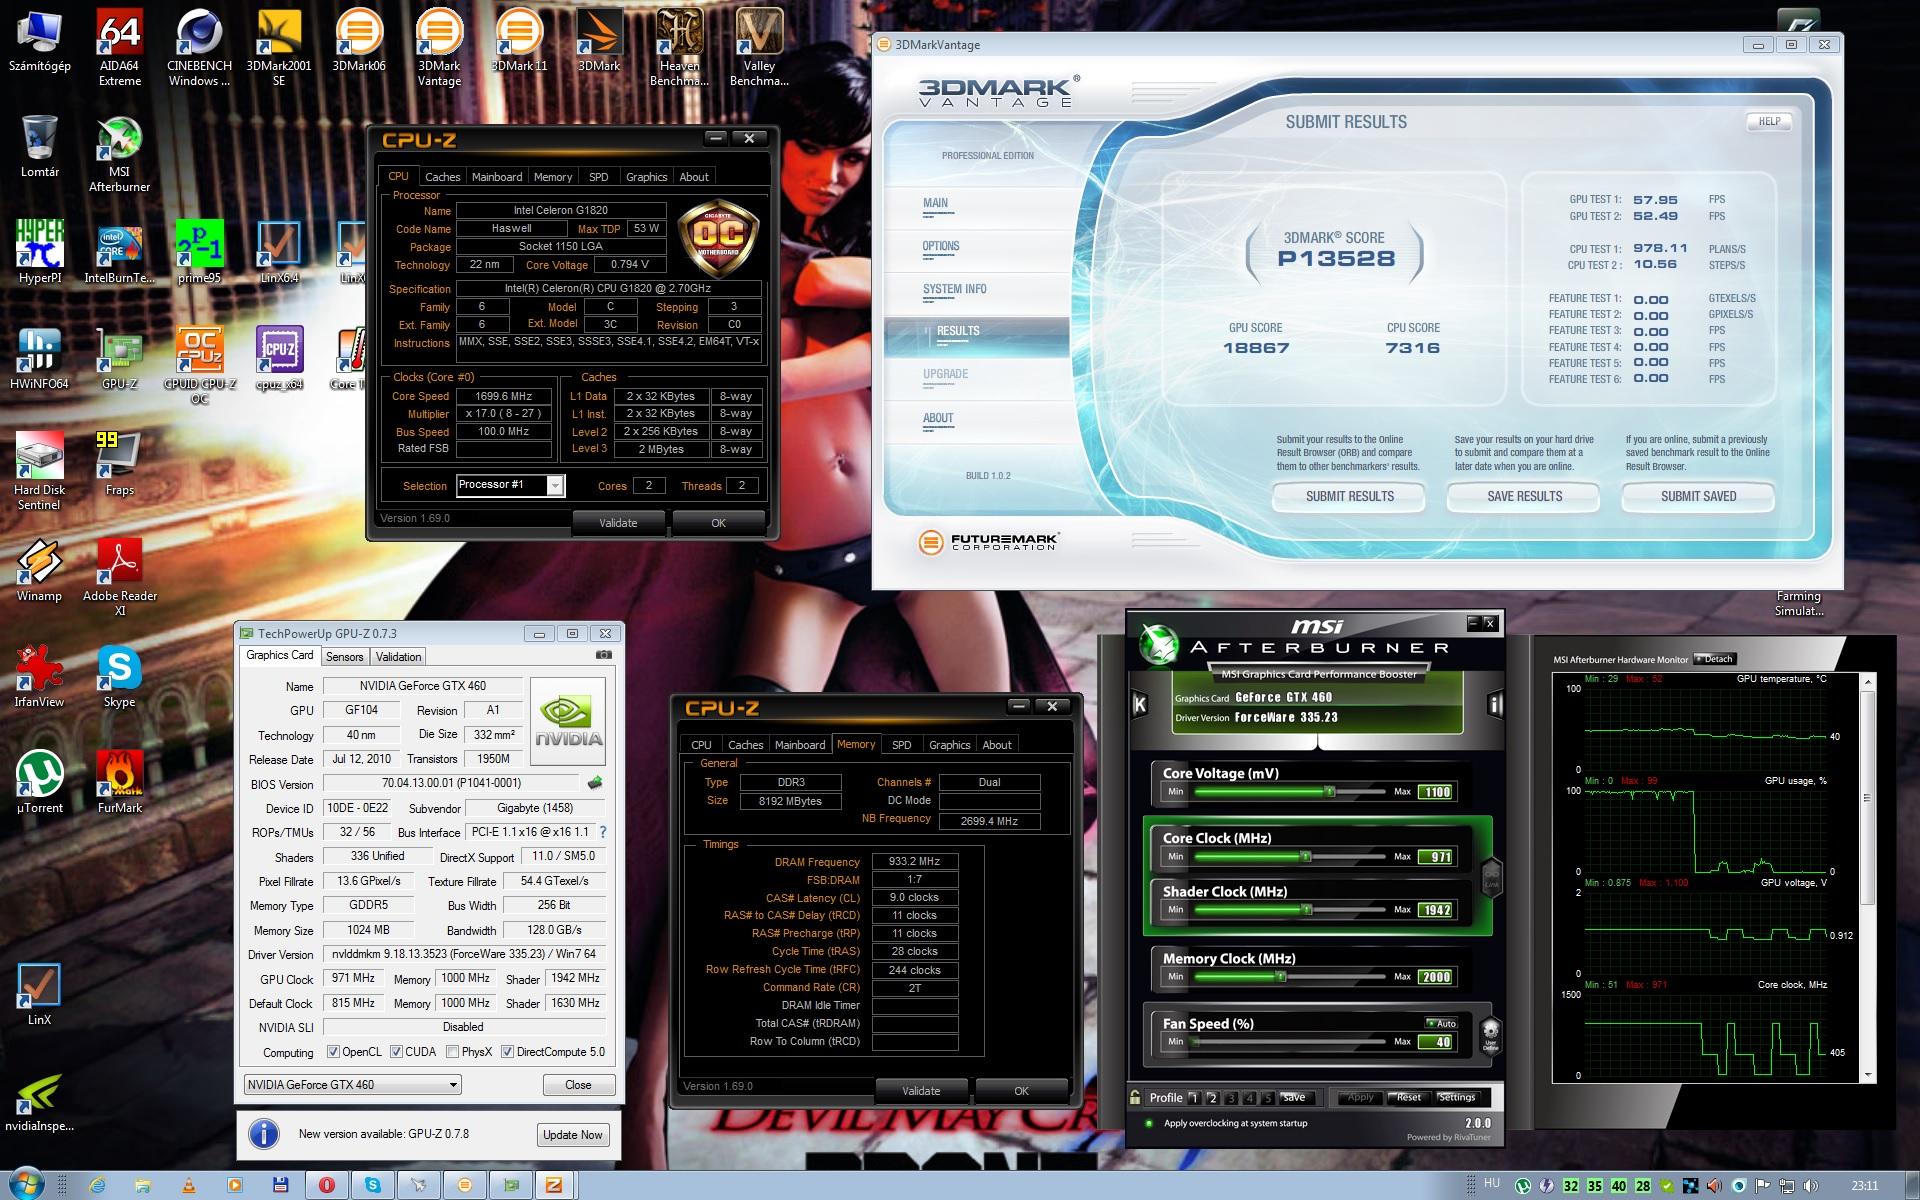Click the BIOS save icon in GPU-Z

click(595, 783)
